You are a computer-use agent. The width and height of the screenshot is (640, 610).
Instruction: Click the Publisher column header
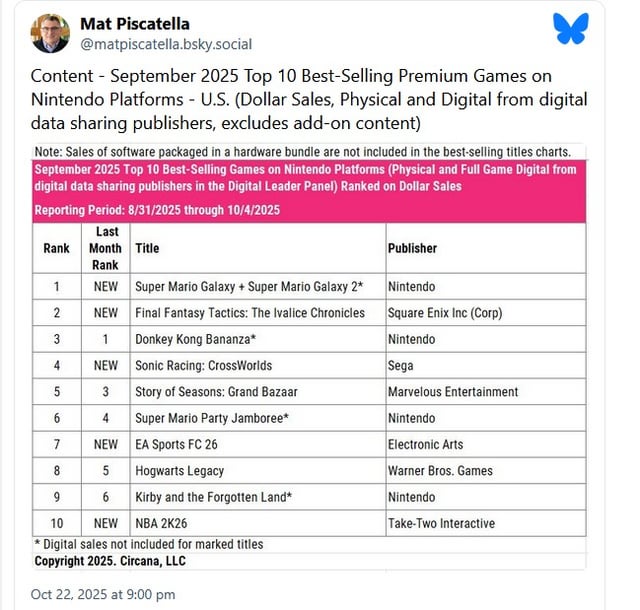click(x=415, y=248)
